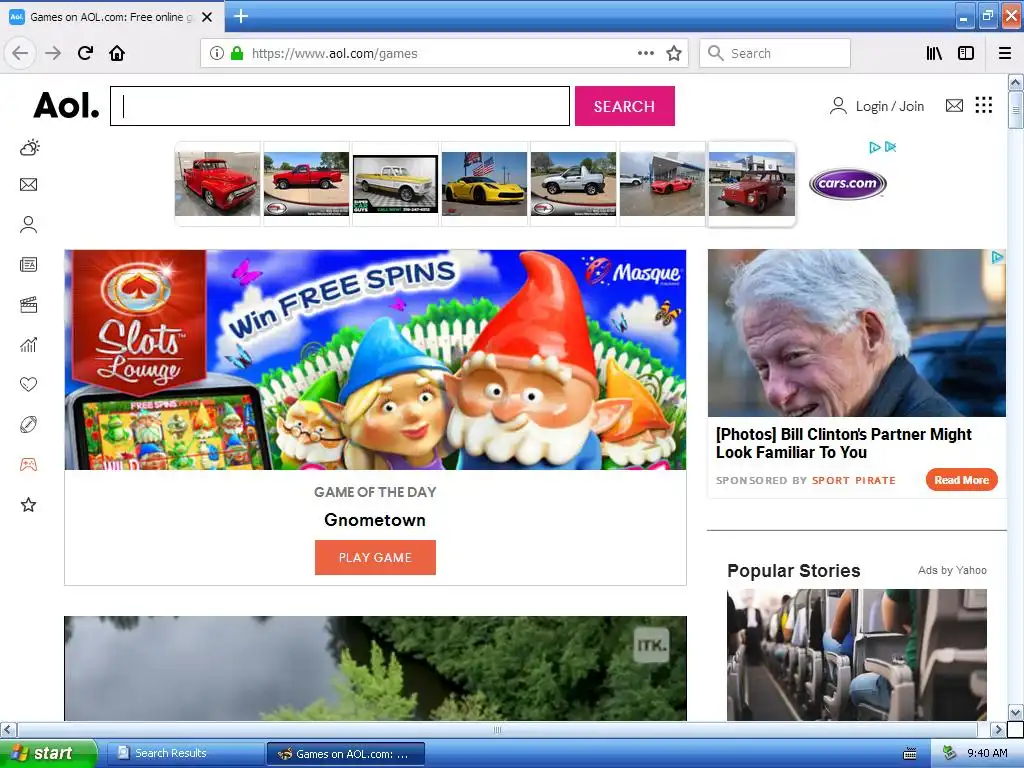Click the AdChoices icon above cars.com
The width and height of the screenshot is (1024, 768).
pos(875,147)
